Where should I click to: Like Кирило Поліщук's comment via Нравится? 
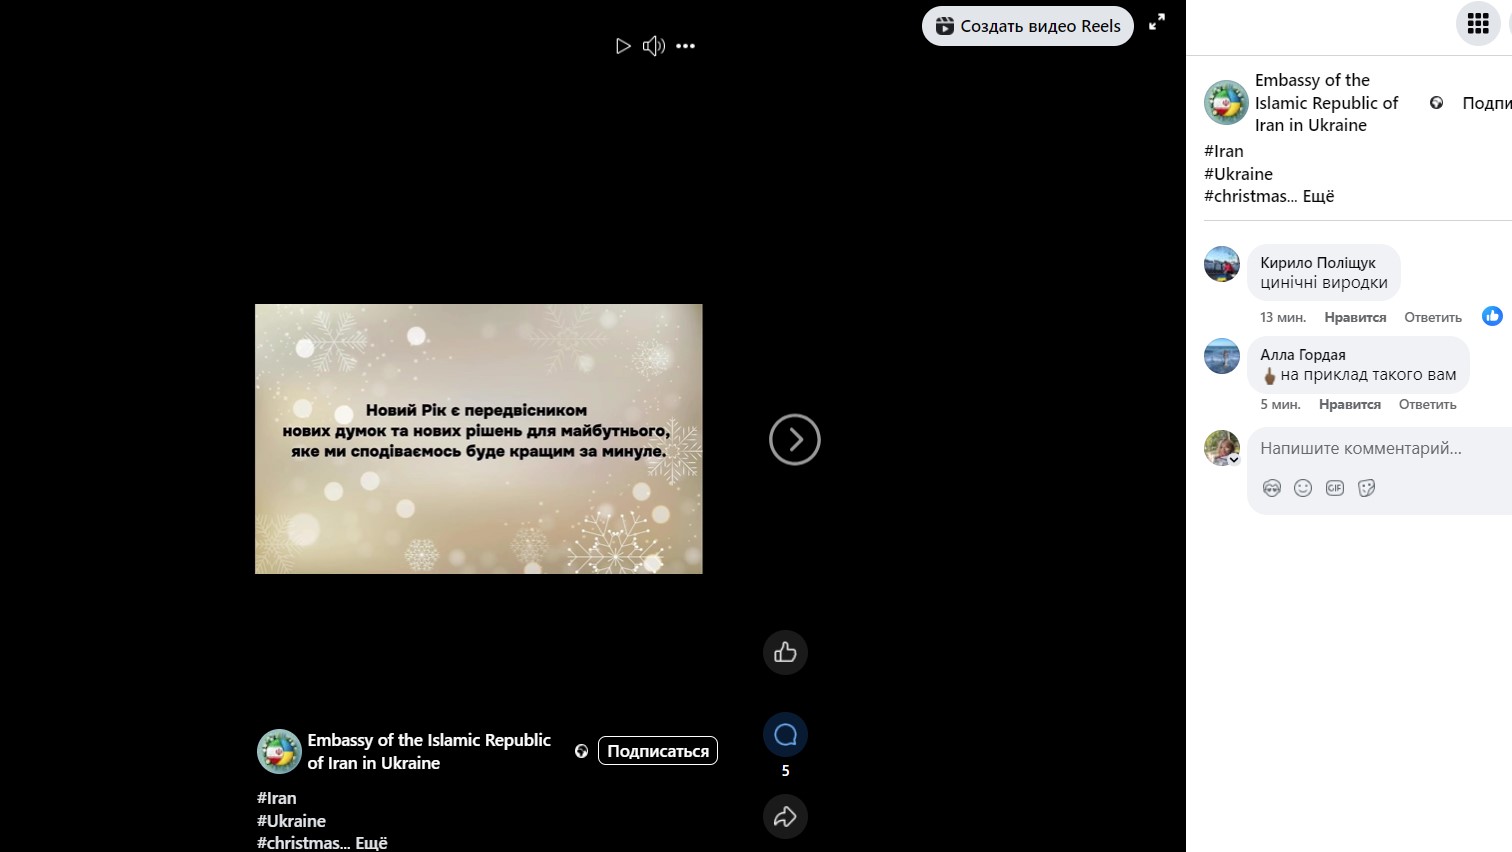pyautogui.click(x=1355, y=317)
